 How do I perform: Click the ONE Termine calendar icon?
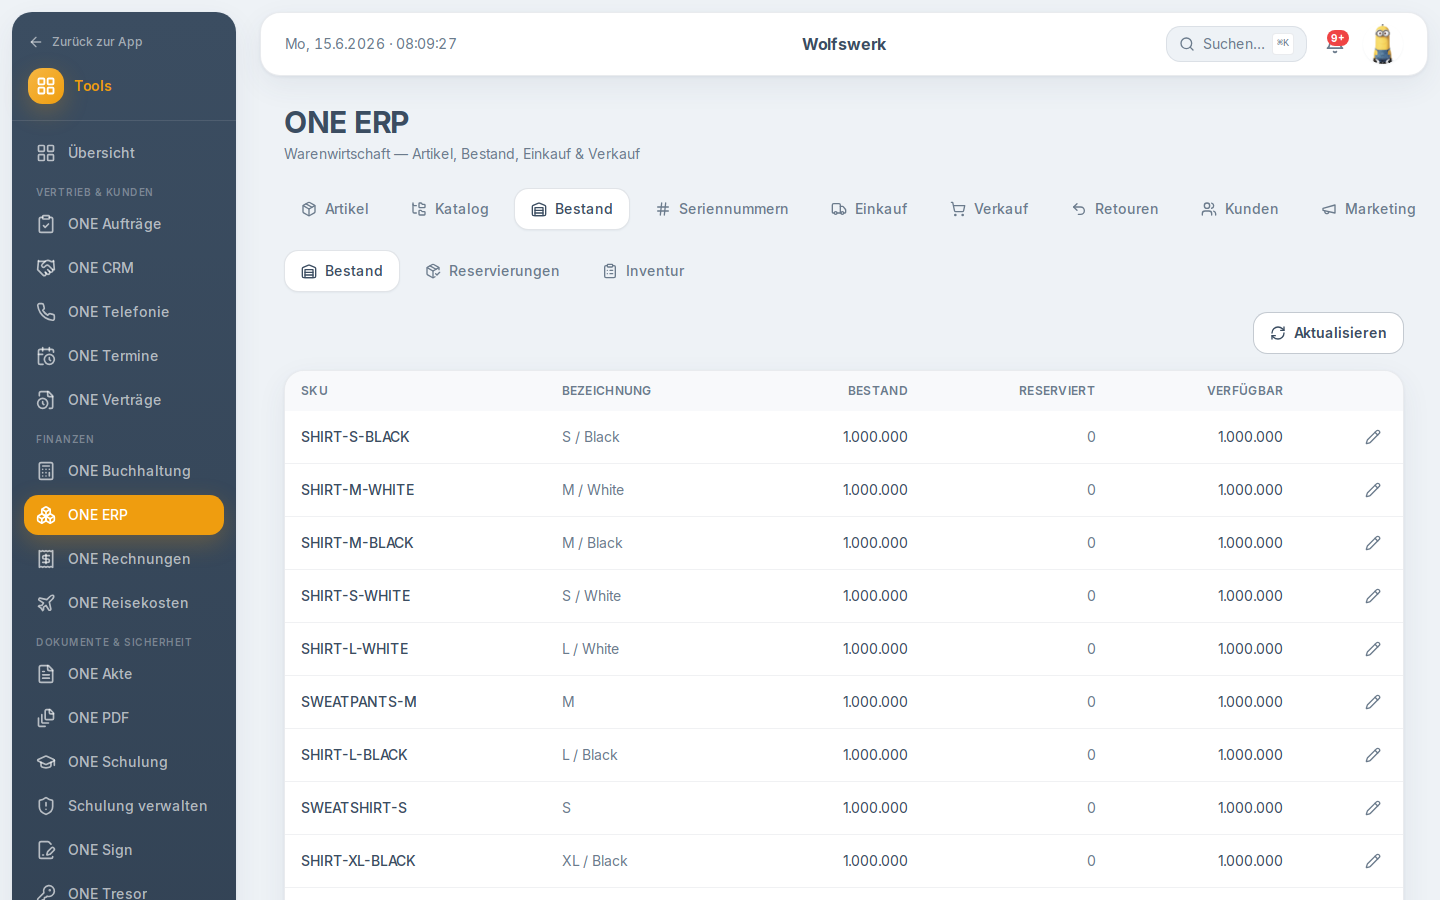coord(46,356)
